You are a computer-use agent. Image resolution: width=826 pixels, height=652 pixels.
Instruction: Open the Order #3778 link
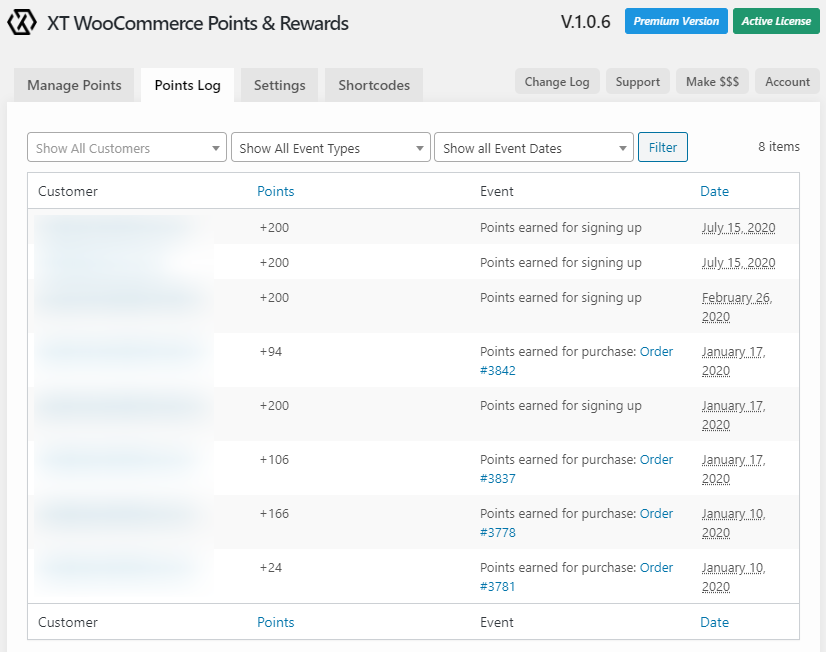(576, 523)
